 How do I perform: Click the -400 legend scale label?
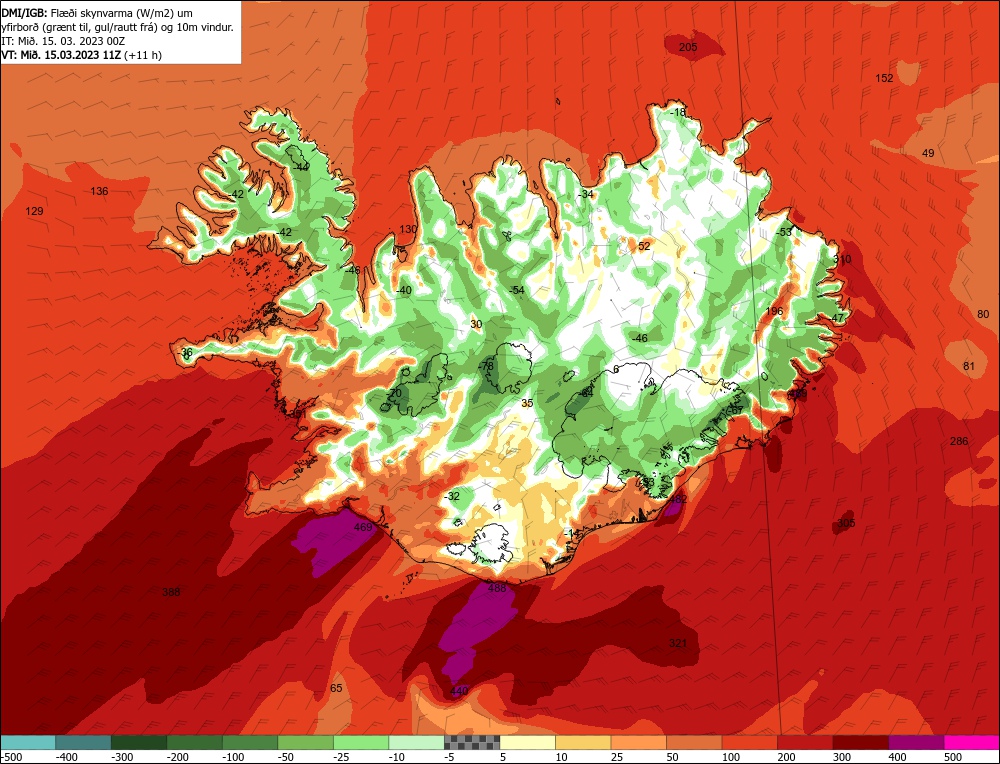coord(66,756)
